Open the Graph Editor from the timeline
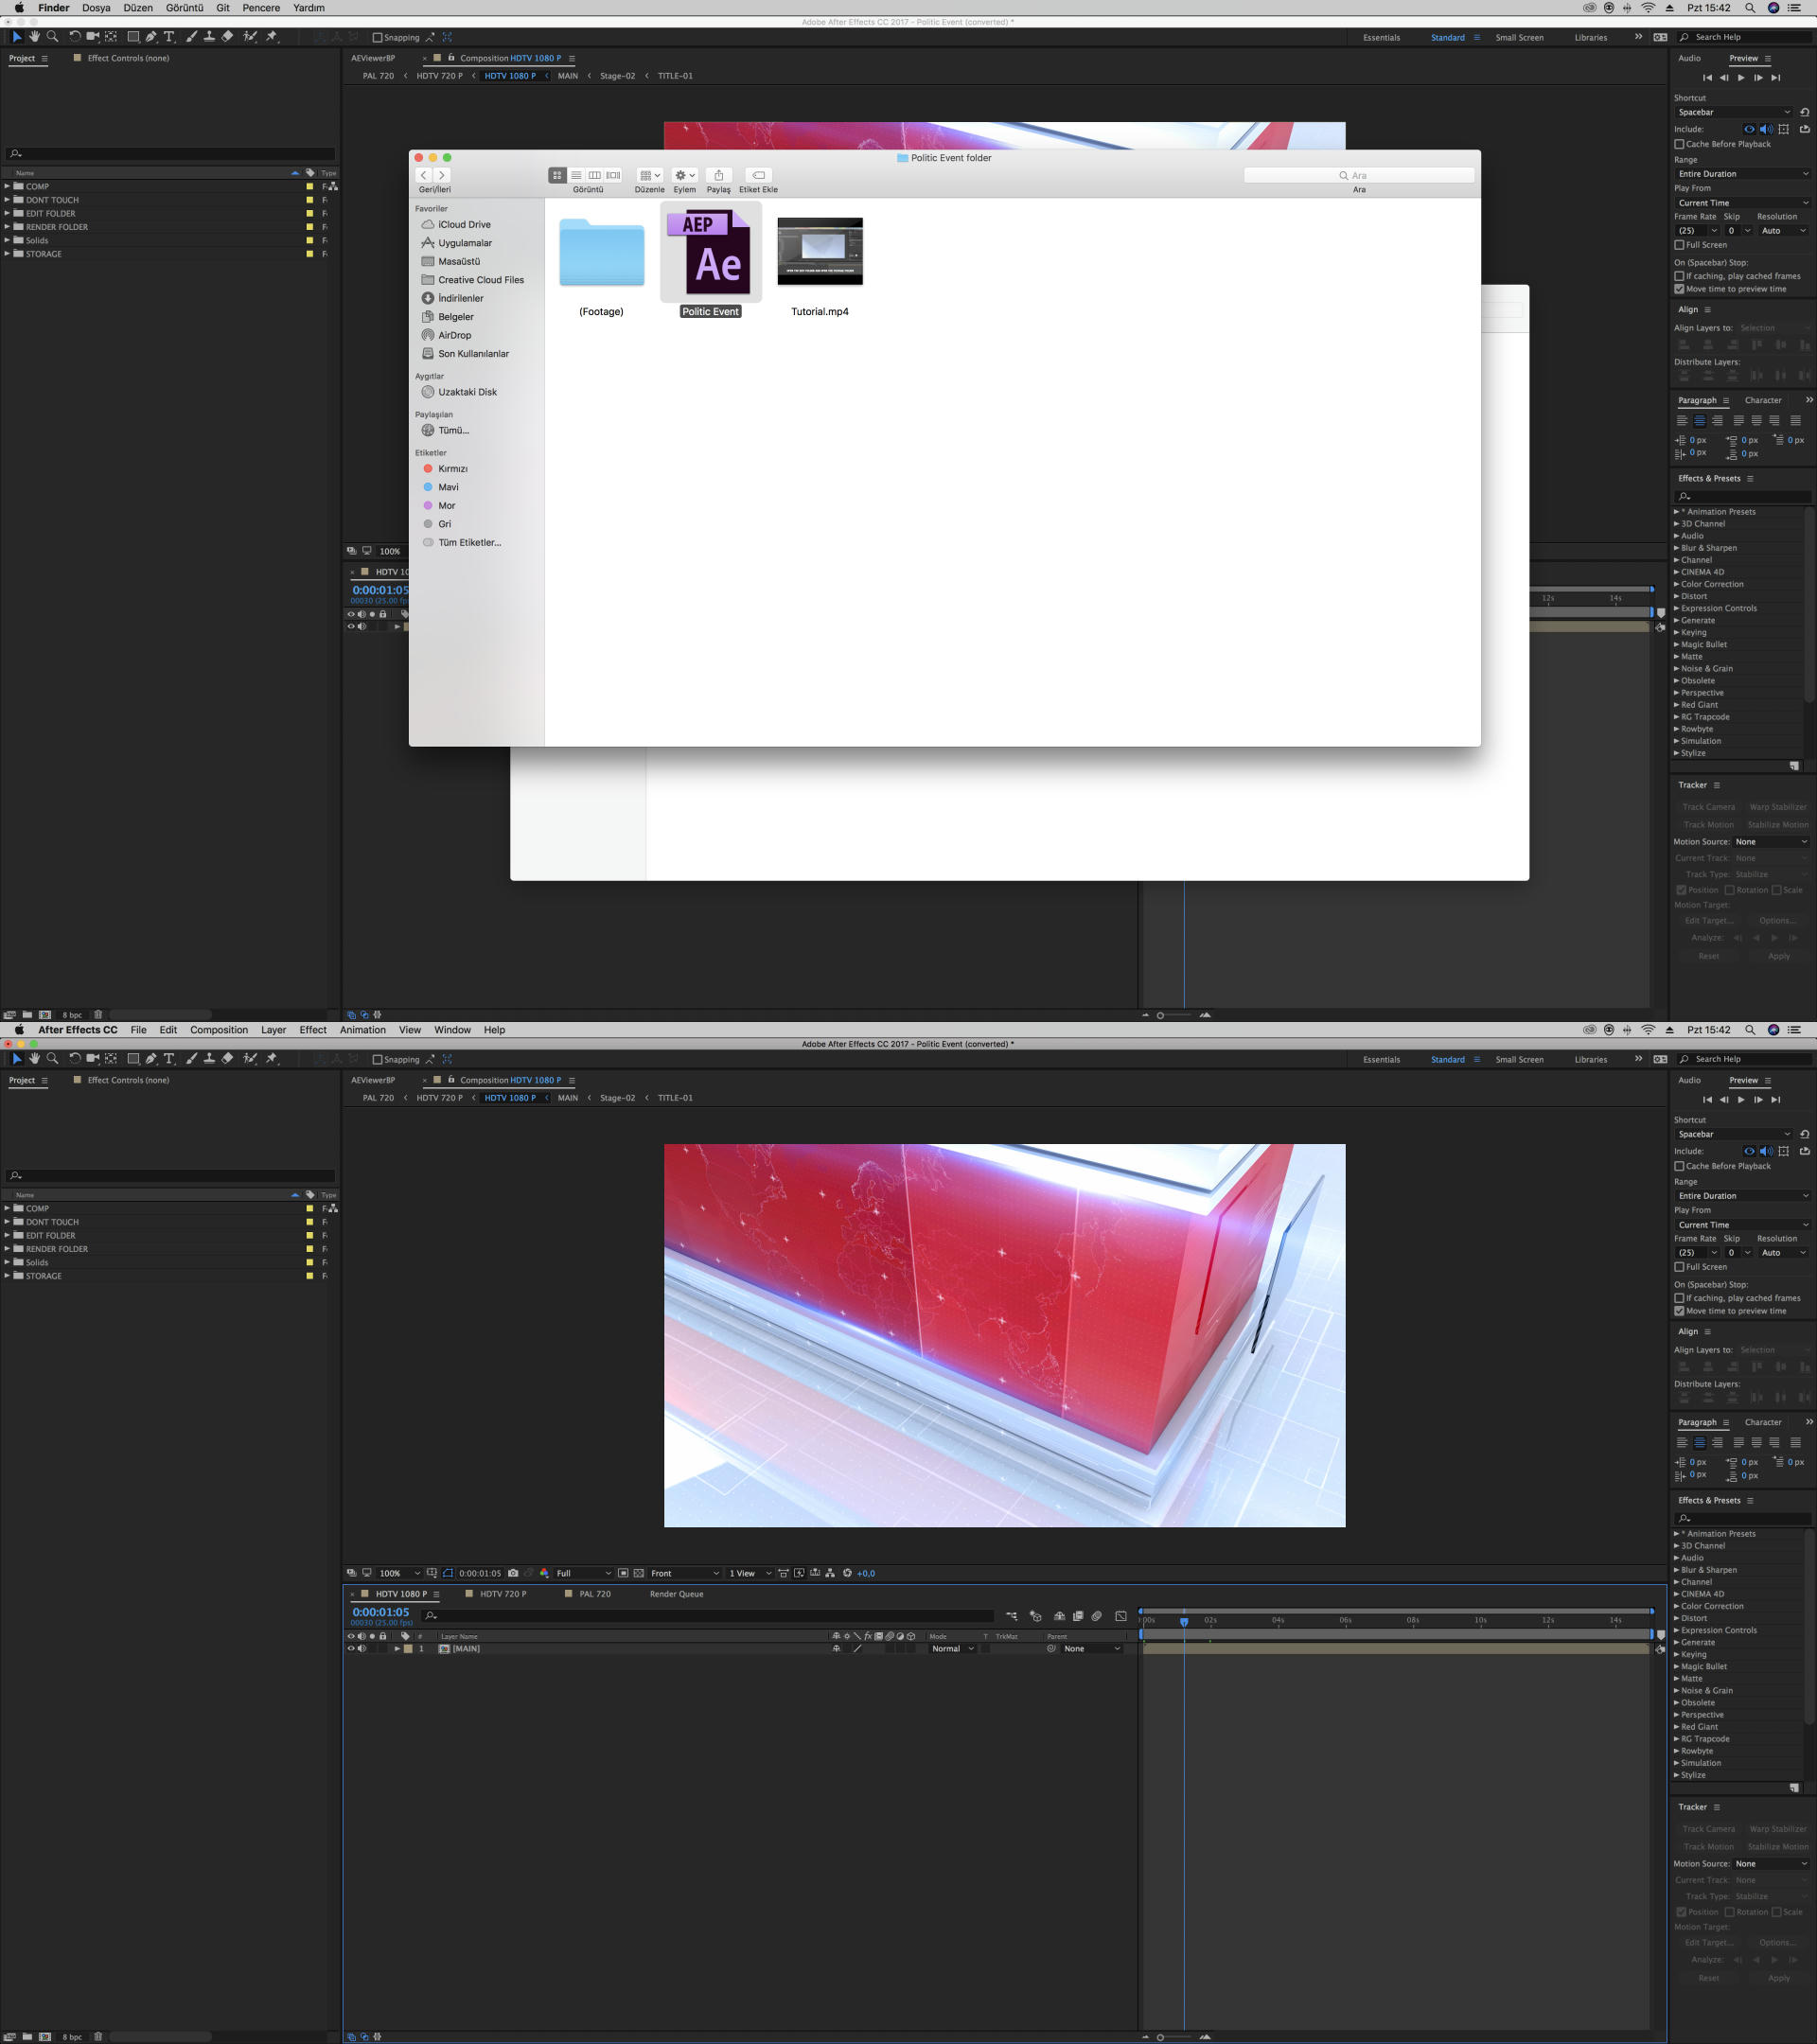The height and width of the screenshot is (2044, 1817). 1121,1616
